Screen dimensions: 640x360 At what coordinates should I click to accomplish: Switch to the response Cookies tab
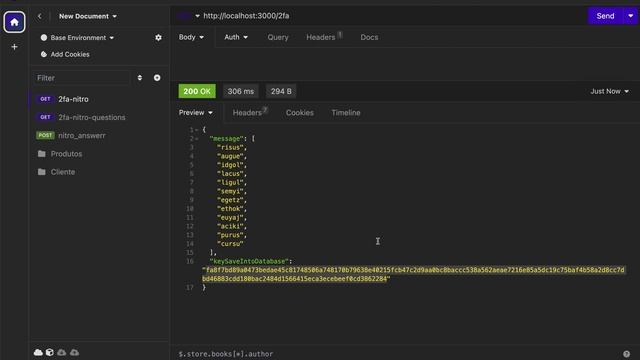click(300, 113)
